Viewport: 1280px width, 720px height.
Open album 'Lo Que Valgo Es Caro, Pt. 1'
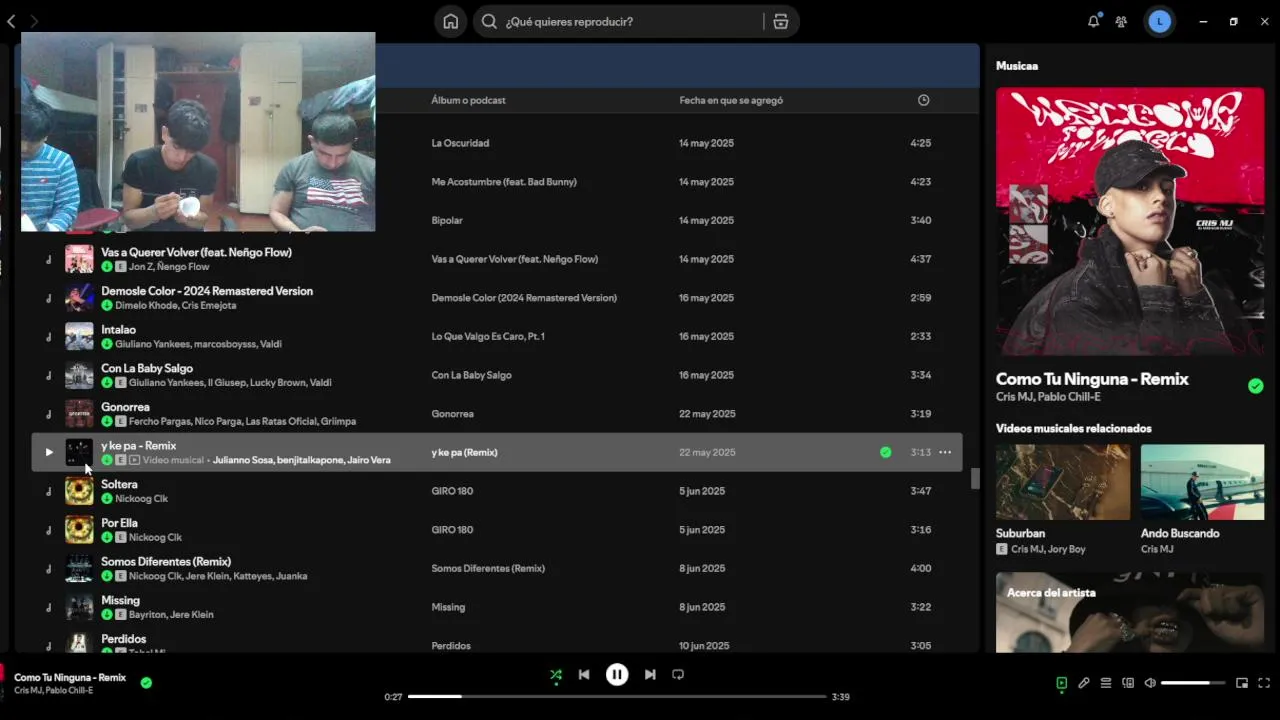coord(488,336)
